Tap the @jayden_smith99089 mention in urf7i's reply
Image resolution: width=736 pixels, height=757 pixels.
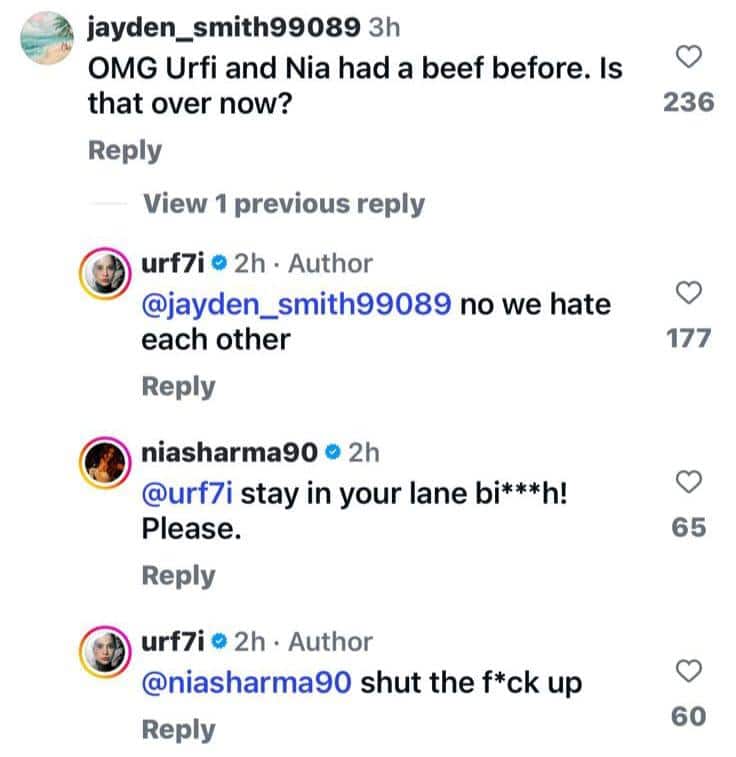click(x=295, y=303)
